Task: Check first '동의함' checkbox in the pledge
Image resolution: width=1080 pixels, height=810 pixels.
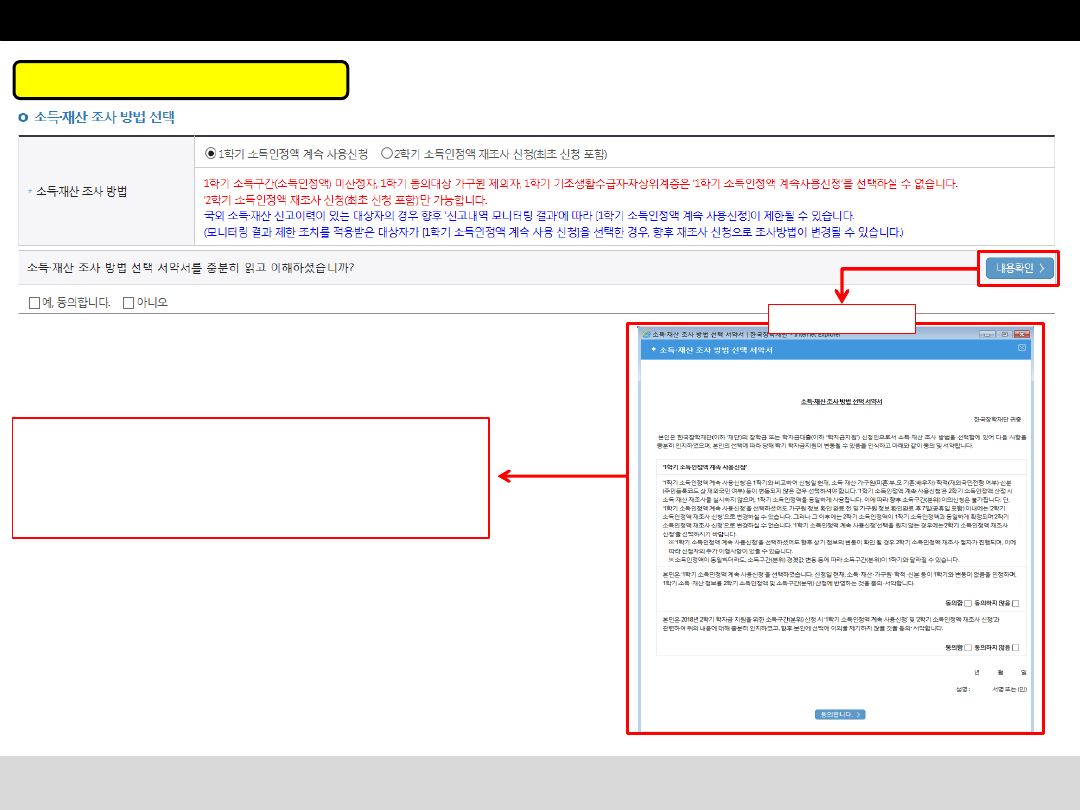Action: point(968,603)
